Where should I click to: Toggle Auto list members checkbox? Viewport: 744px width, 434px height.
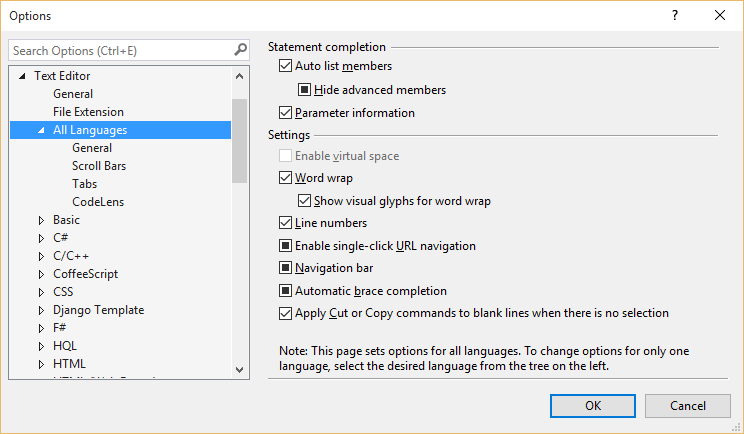click(x=286, y=66)
